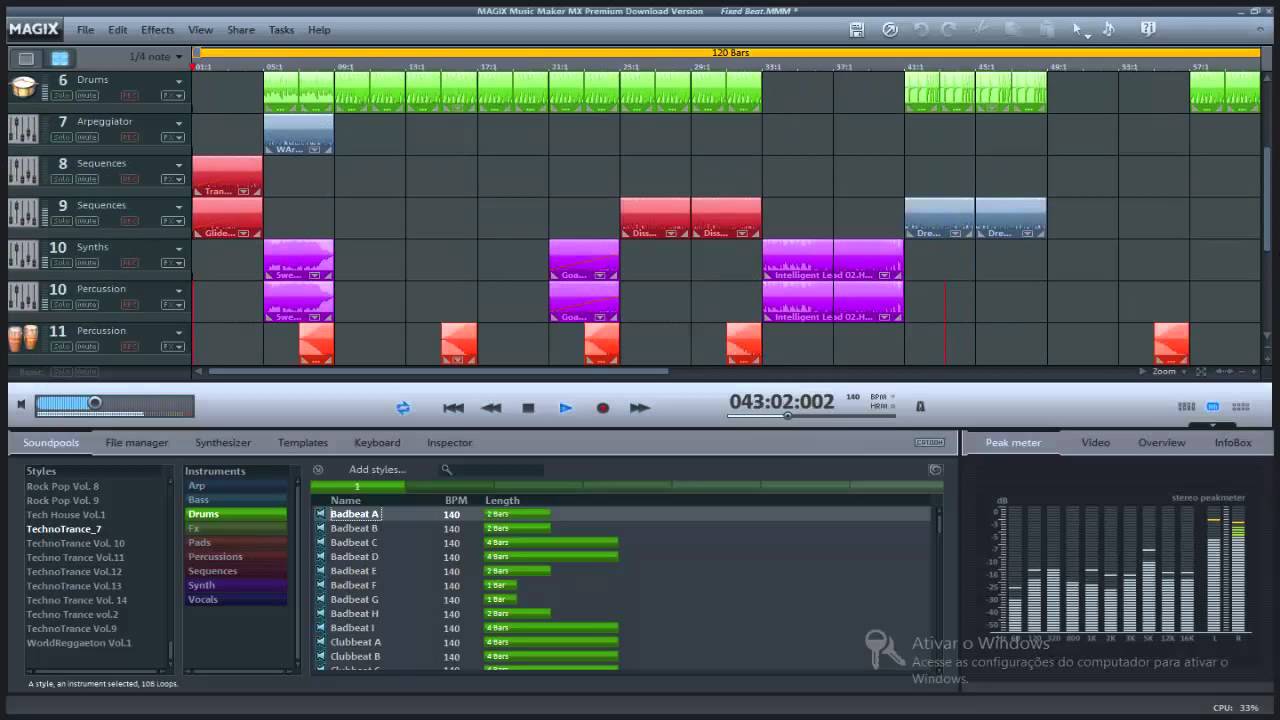Image resolution: width=1280 pixels, height=720 pixels.
Task: Click the music note toolbar icon
Action: 1108,30
